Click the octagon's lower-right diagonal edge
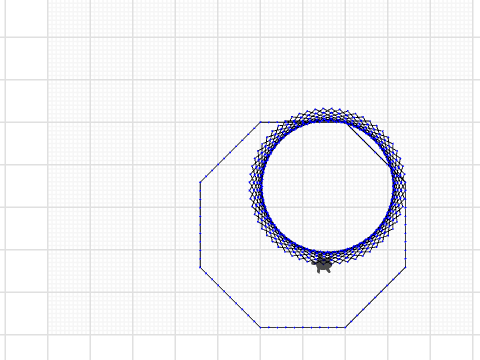The width and height of the screenshot is (480, 360). pyautogui.click(x=375, y=297)
